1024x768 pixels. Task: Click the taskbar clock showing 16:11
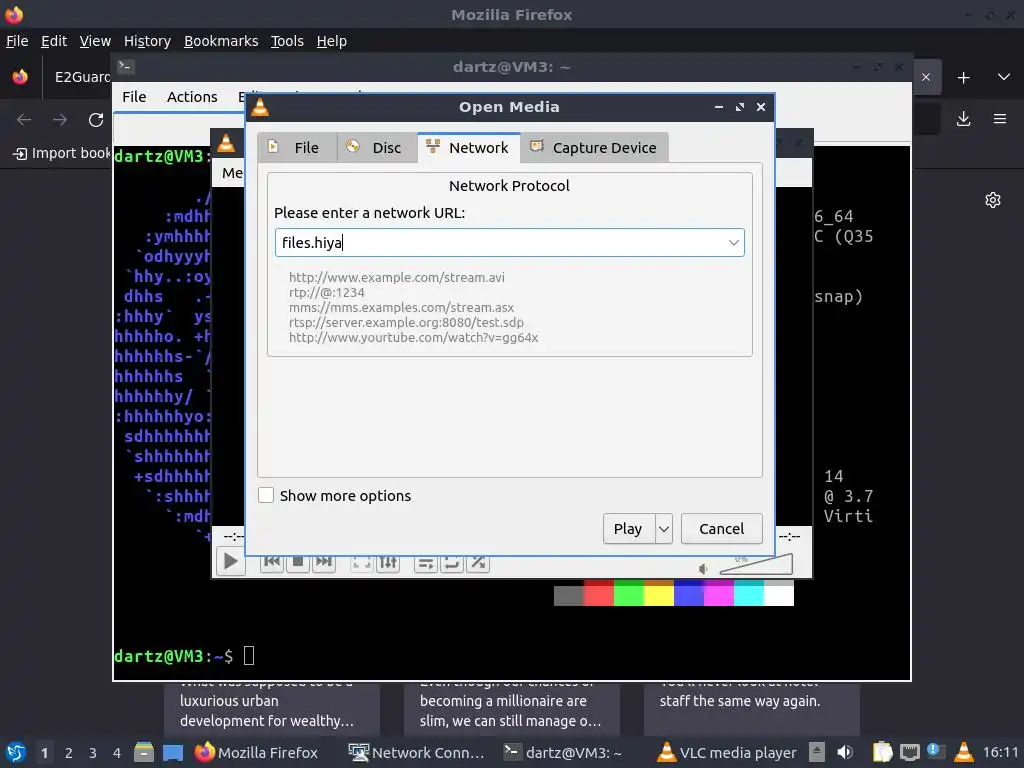coord(1000,752)
